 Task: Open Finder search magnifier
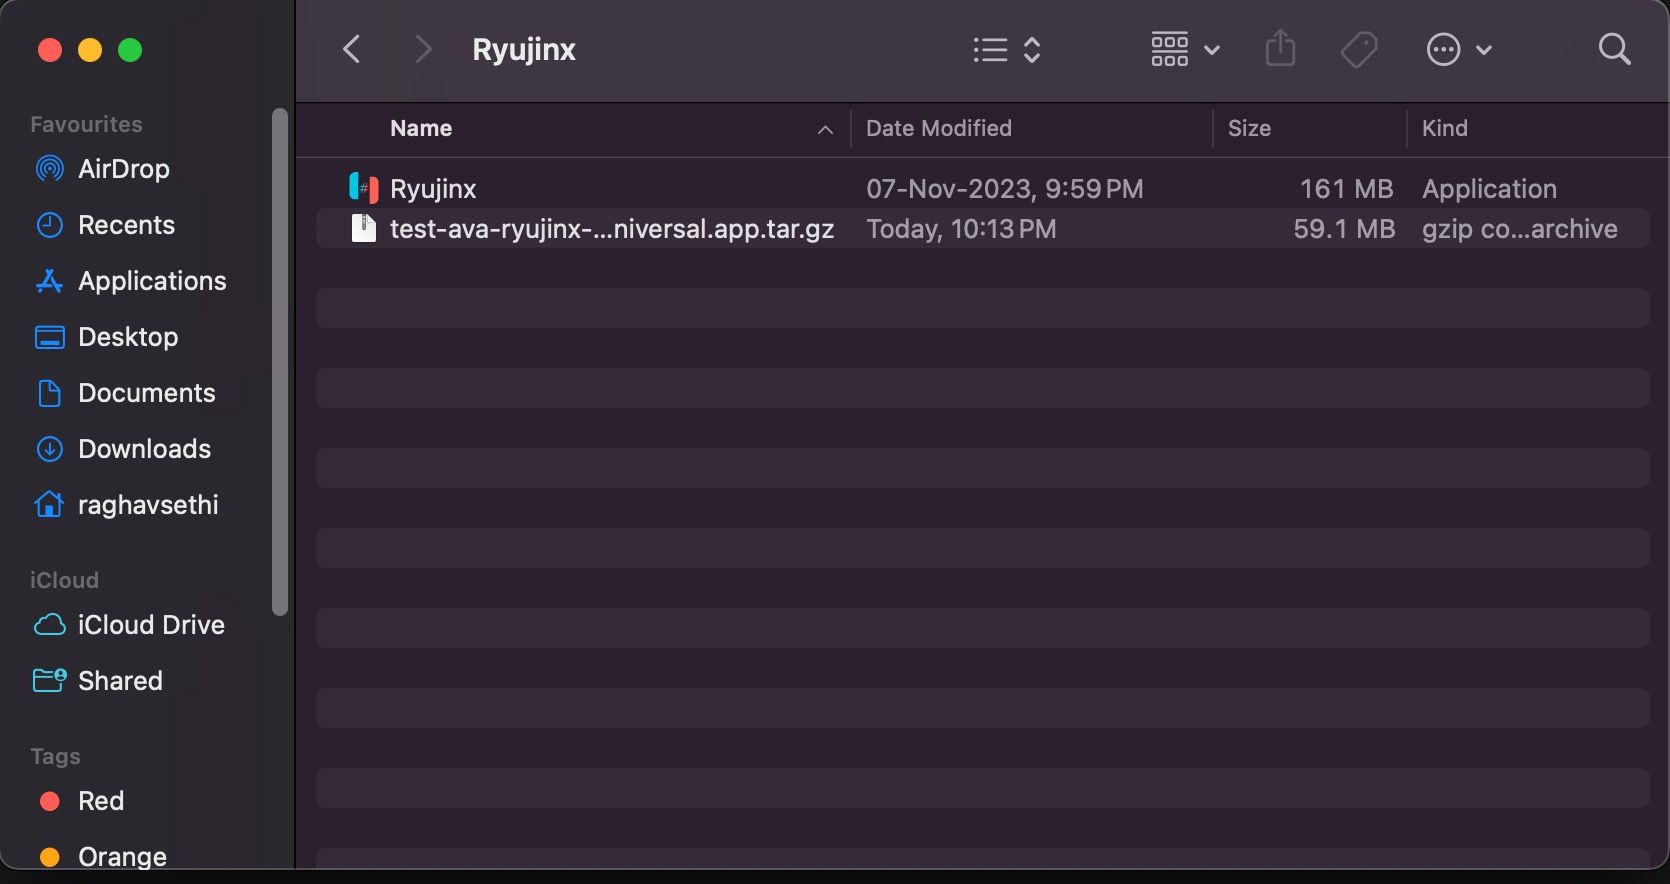1614,49
